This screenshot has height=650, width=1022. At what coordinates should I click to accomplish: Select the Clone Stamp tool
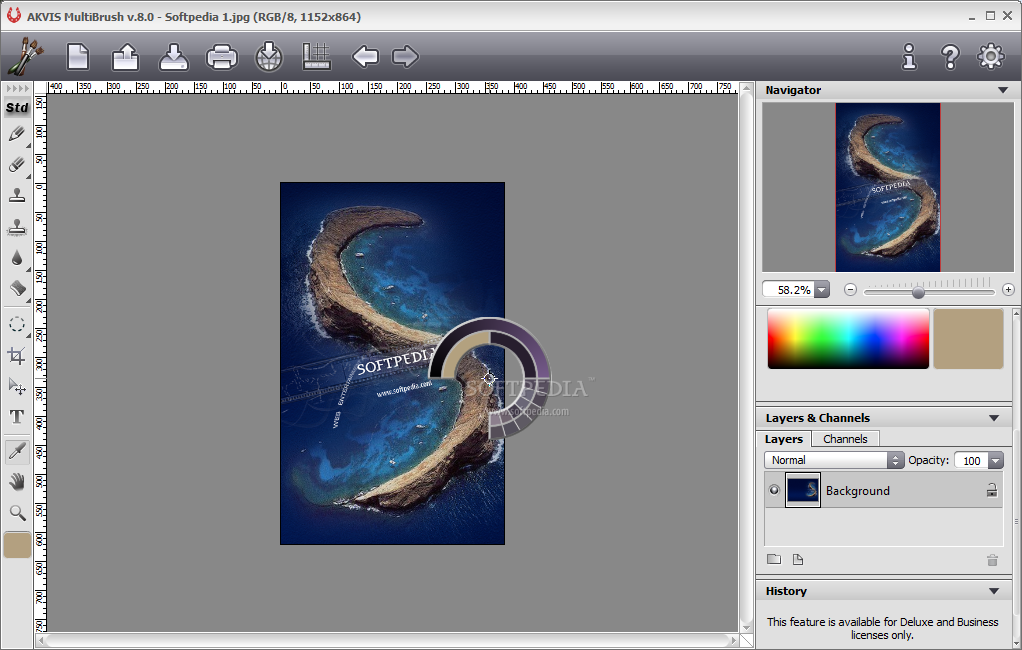pyautogui.click(x=17, y=195)
